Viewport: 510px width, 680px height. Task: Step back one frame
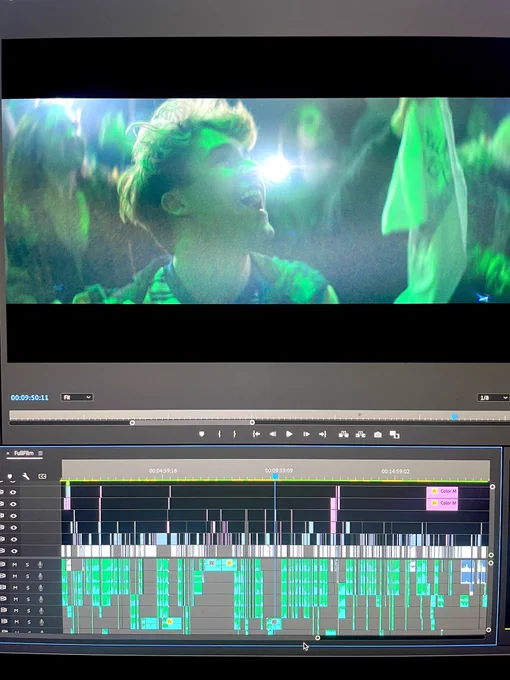272,434
